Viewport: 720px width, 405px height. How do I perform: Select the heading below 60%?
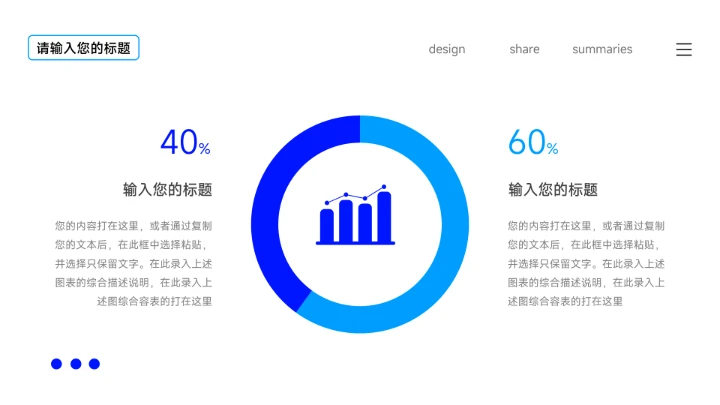pyautogui.click(x=553, y=190)
